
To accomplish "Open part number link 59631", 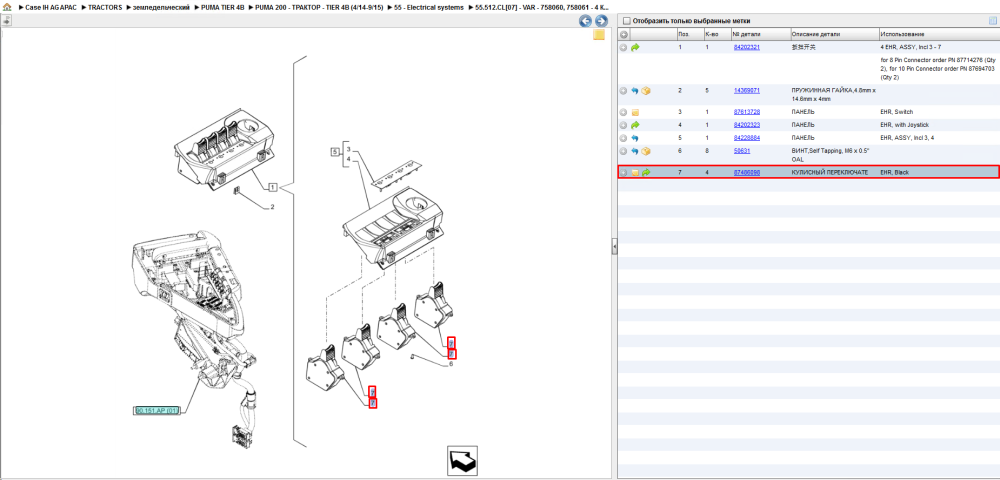I will (742, 151).
